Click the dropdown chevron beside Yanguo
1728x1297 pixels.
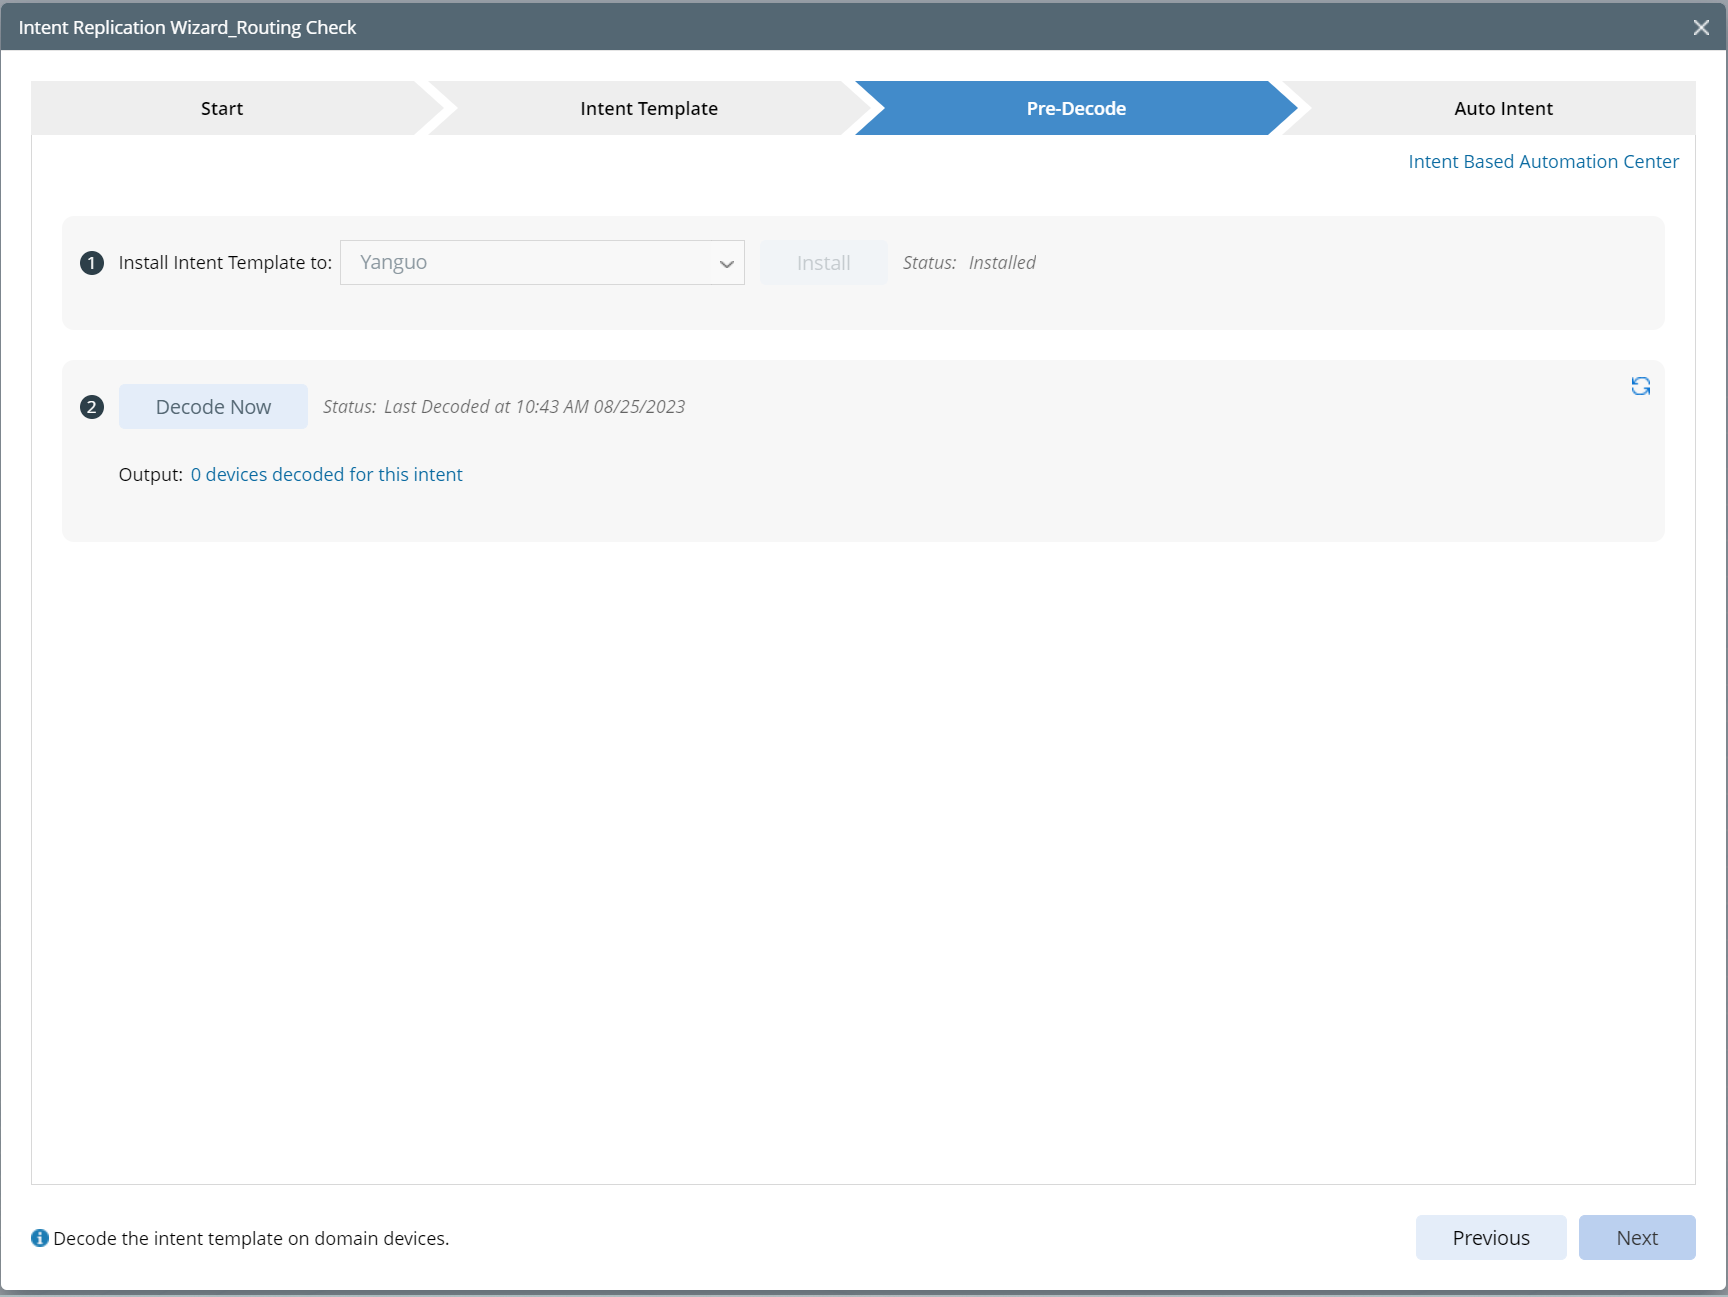(726, 263)
